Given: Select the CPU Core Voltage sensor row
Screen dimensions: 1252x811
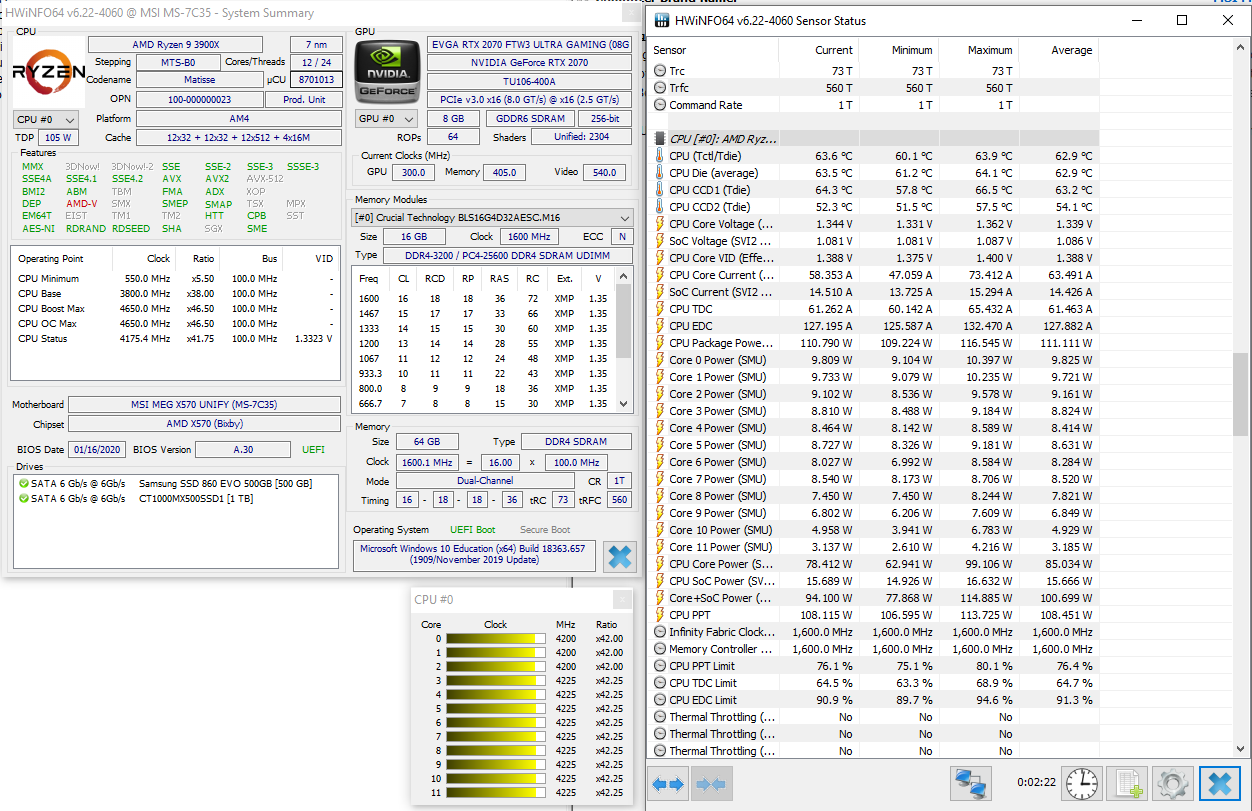Looking at the screenshot, I should [x=875, y=224].
